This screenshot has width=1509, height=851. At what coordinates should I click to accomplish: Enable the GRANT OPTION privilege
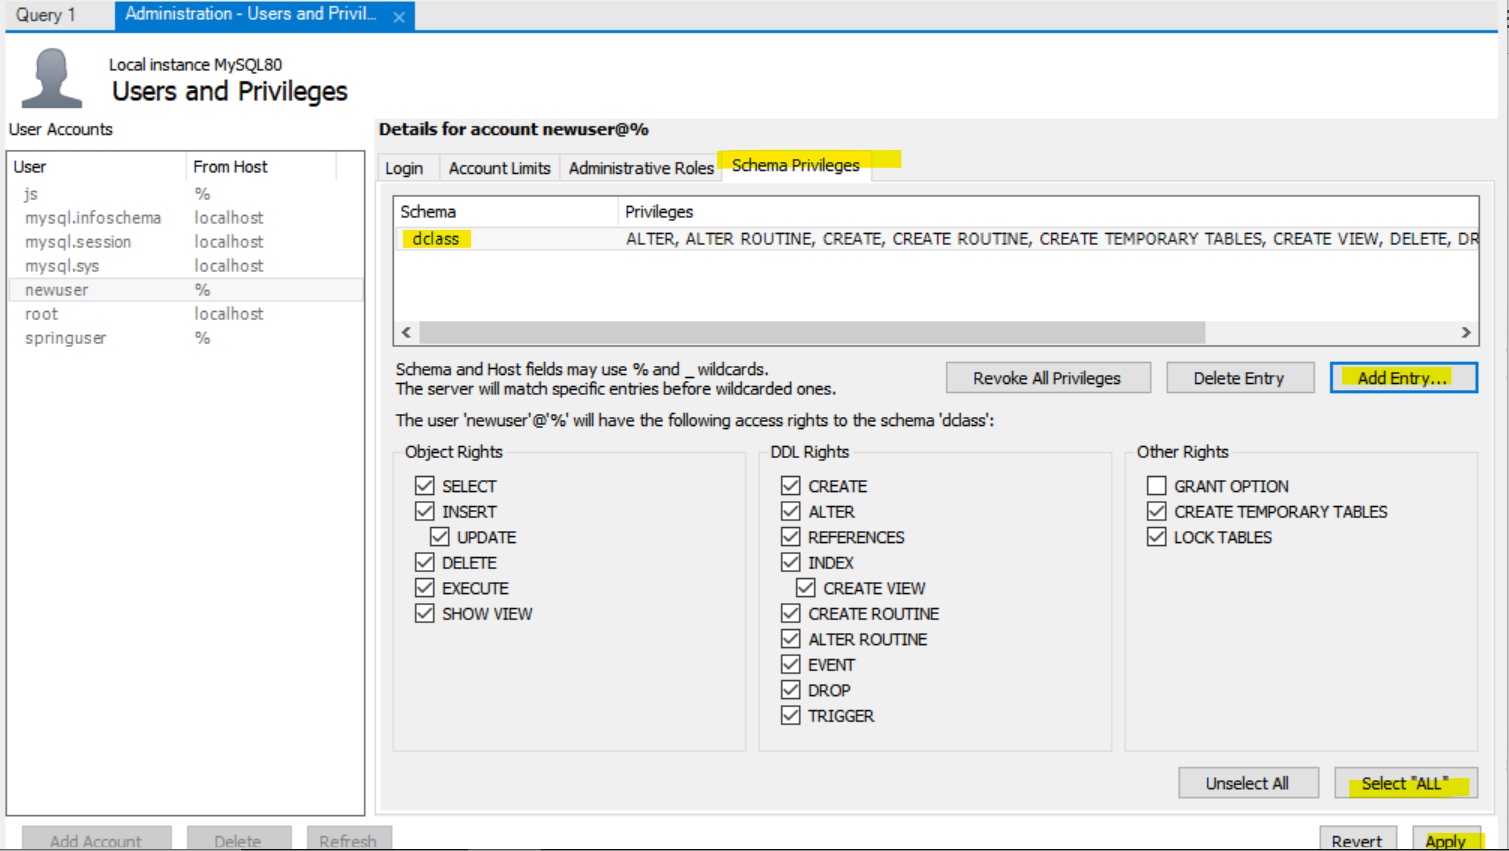tap(1156, 485)
